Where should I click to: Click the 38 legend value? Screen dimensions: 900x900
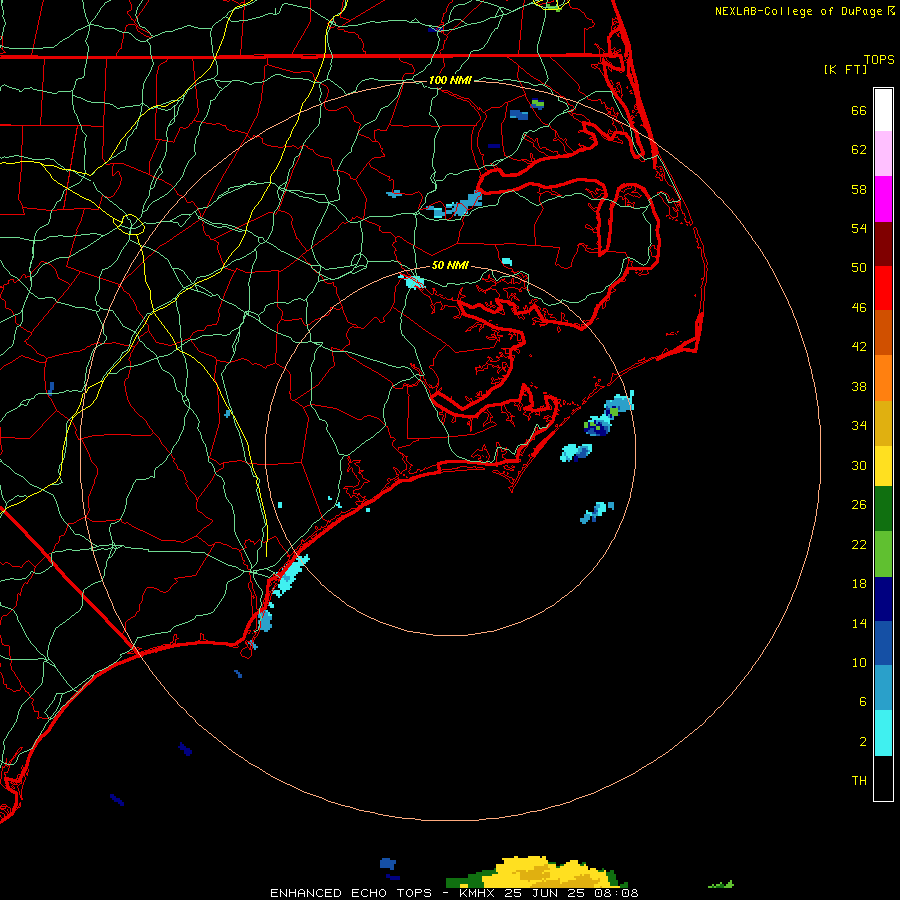(859, 387)
